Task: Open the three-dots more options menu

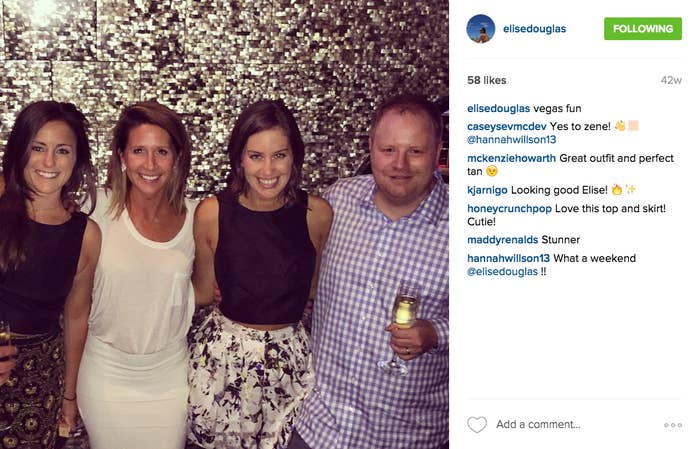Action: point(673,425)
